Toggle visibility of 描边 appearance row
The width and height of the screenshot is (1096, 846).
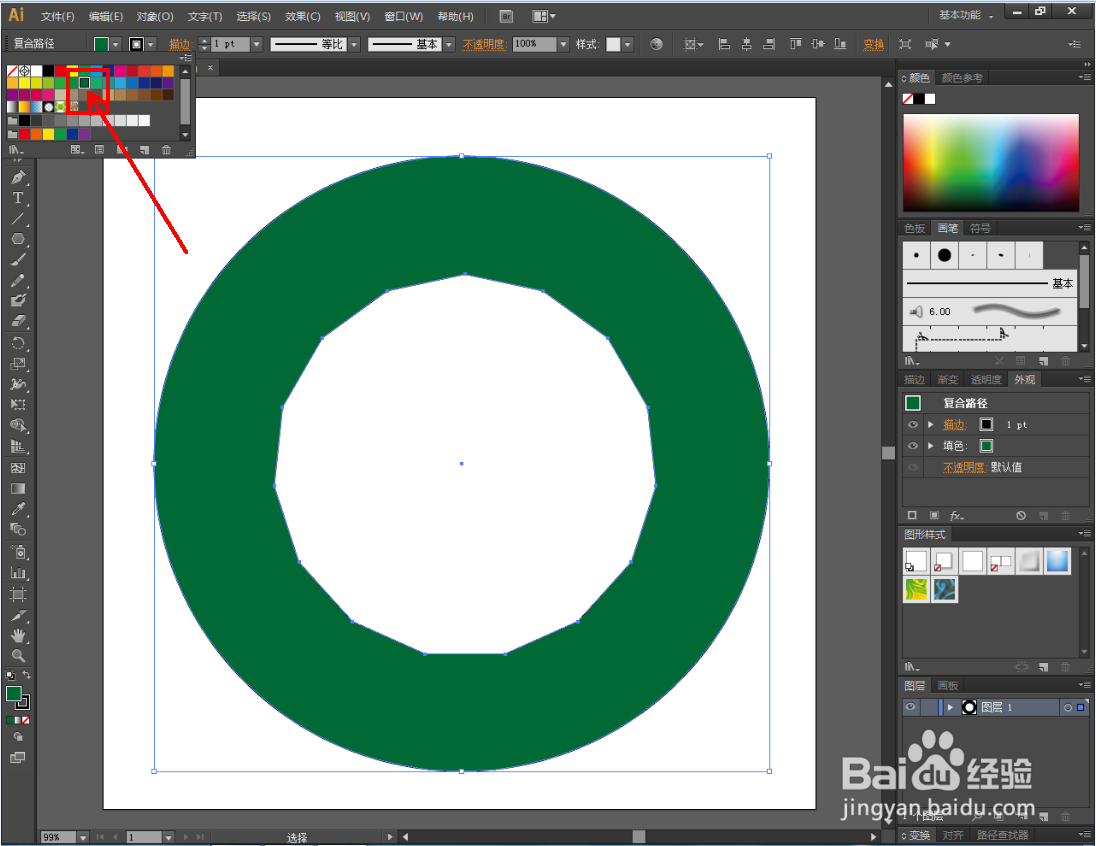(x=913, y=424)
